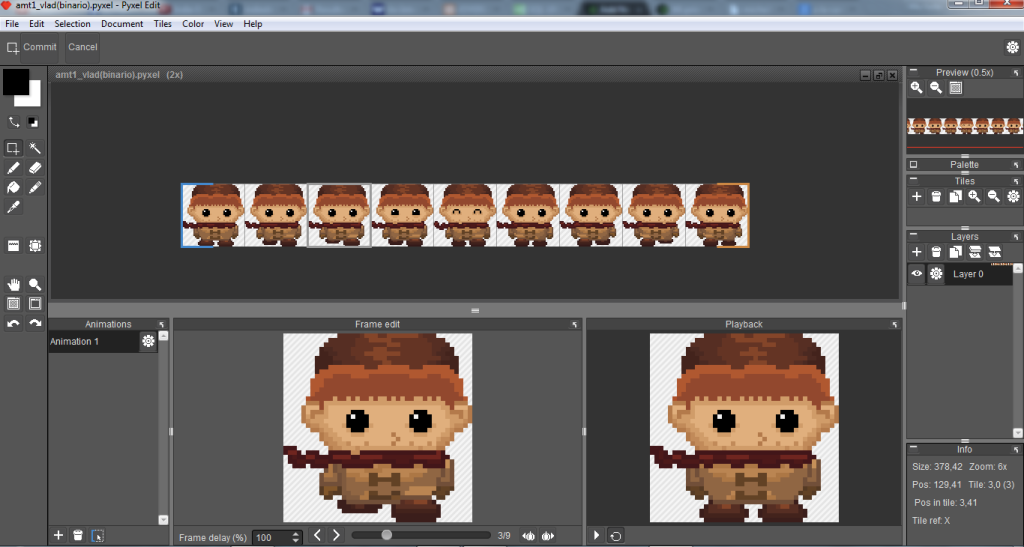
Task: Open the Selection menu
Action: pos(72,23)
